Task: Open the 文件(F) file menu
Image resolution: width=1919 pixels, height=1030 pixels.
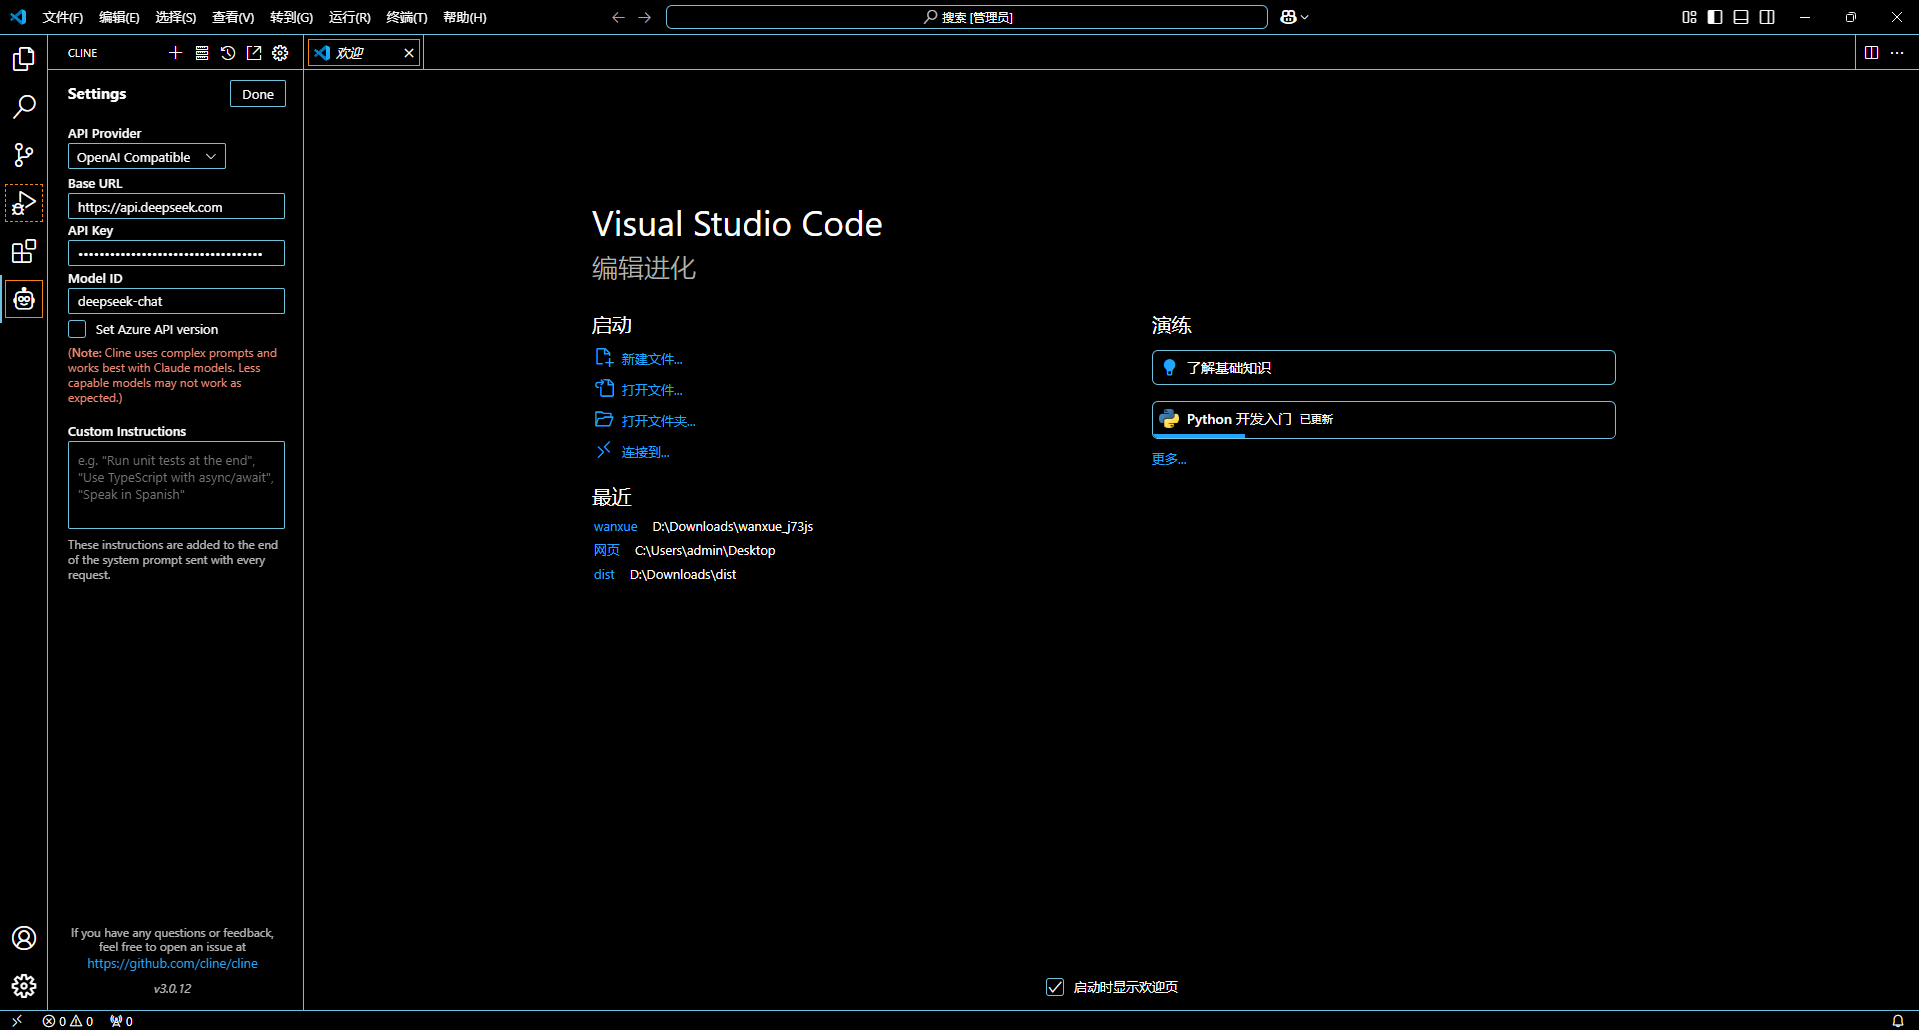Action: 63,17
